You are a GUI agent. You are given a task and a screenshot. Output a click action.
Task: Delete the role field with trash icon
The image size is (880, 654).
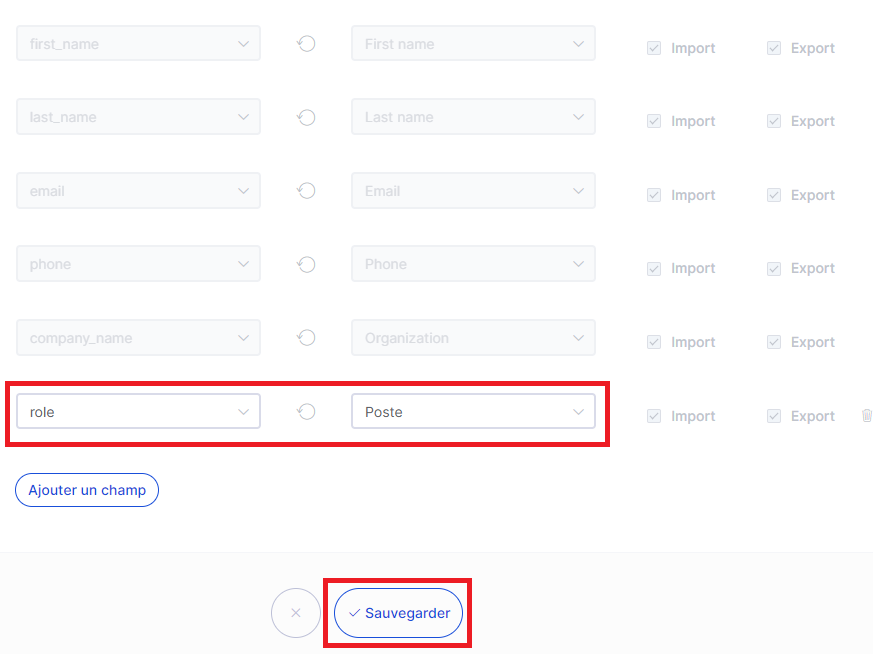click(867, 415)
